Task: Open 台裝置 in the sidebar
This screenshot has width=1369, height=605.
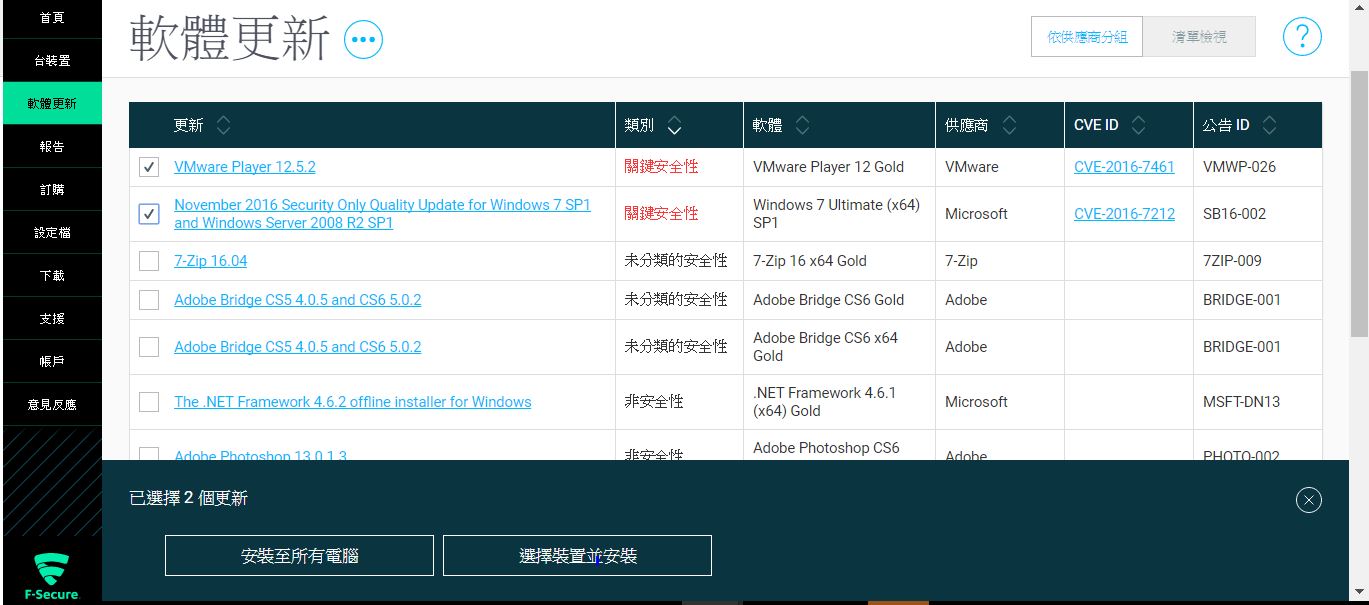Action: [x=52, y=61]
